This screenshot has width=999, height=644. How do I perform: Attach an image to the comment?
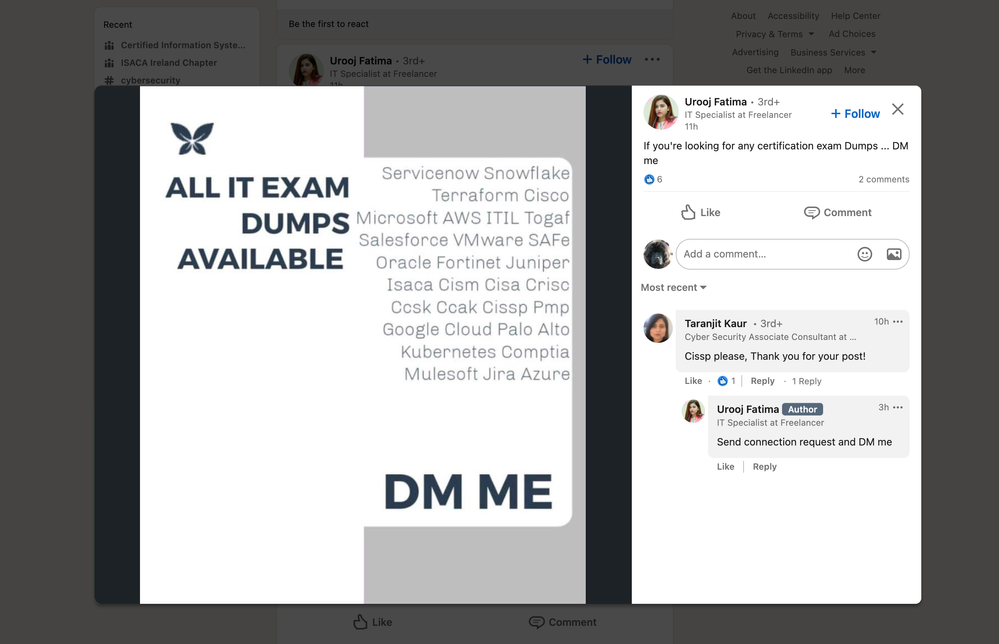click(x=893, y=254)
